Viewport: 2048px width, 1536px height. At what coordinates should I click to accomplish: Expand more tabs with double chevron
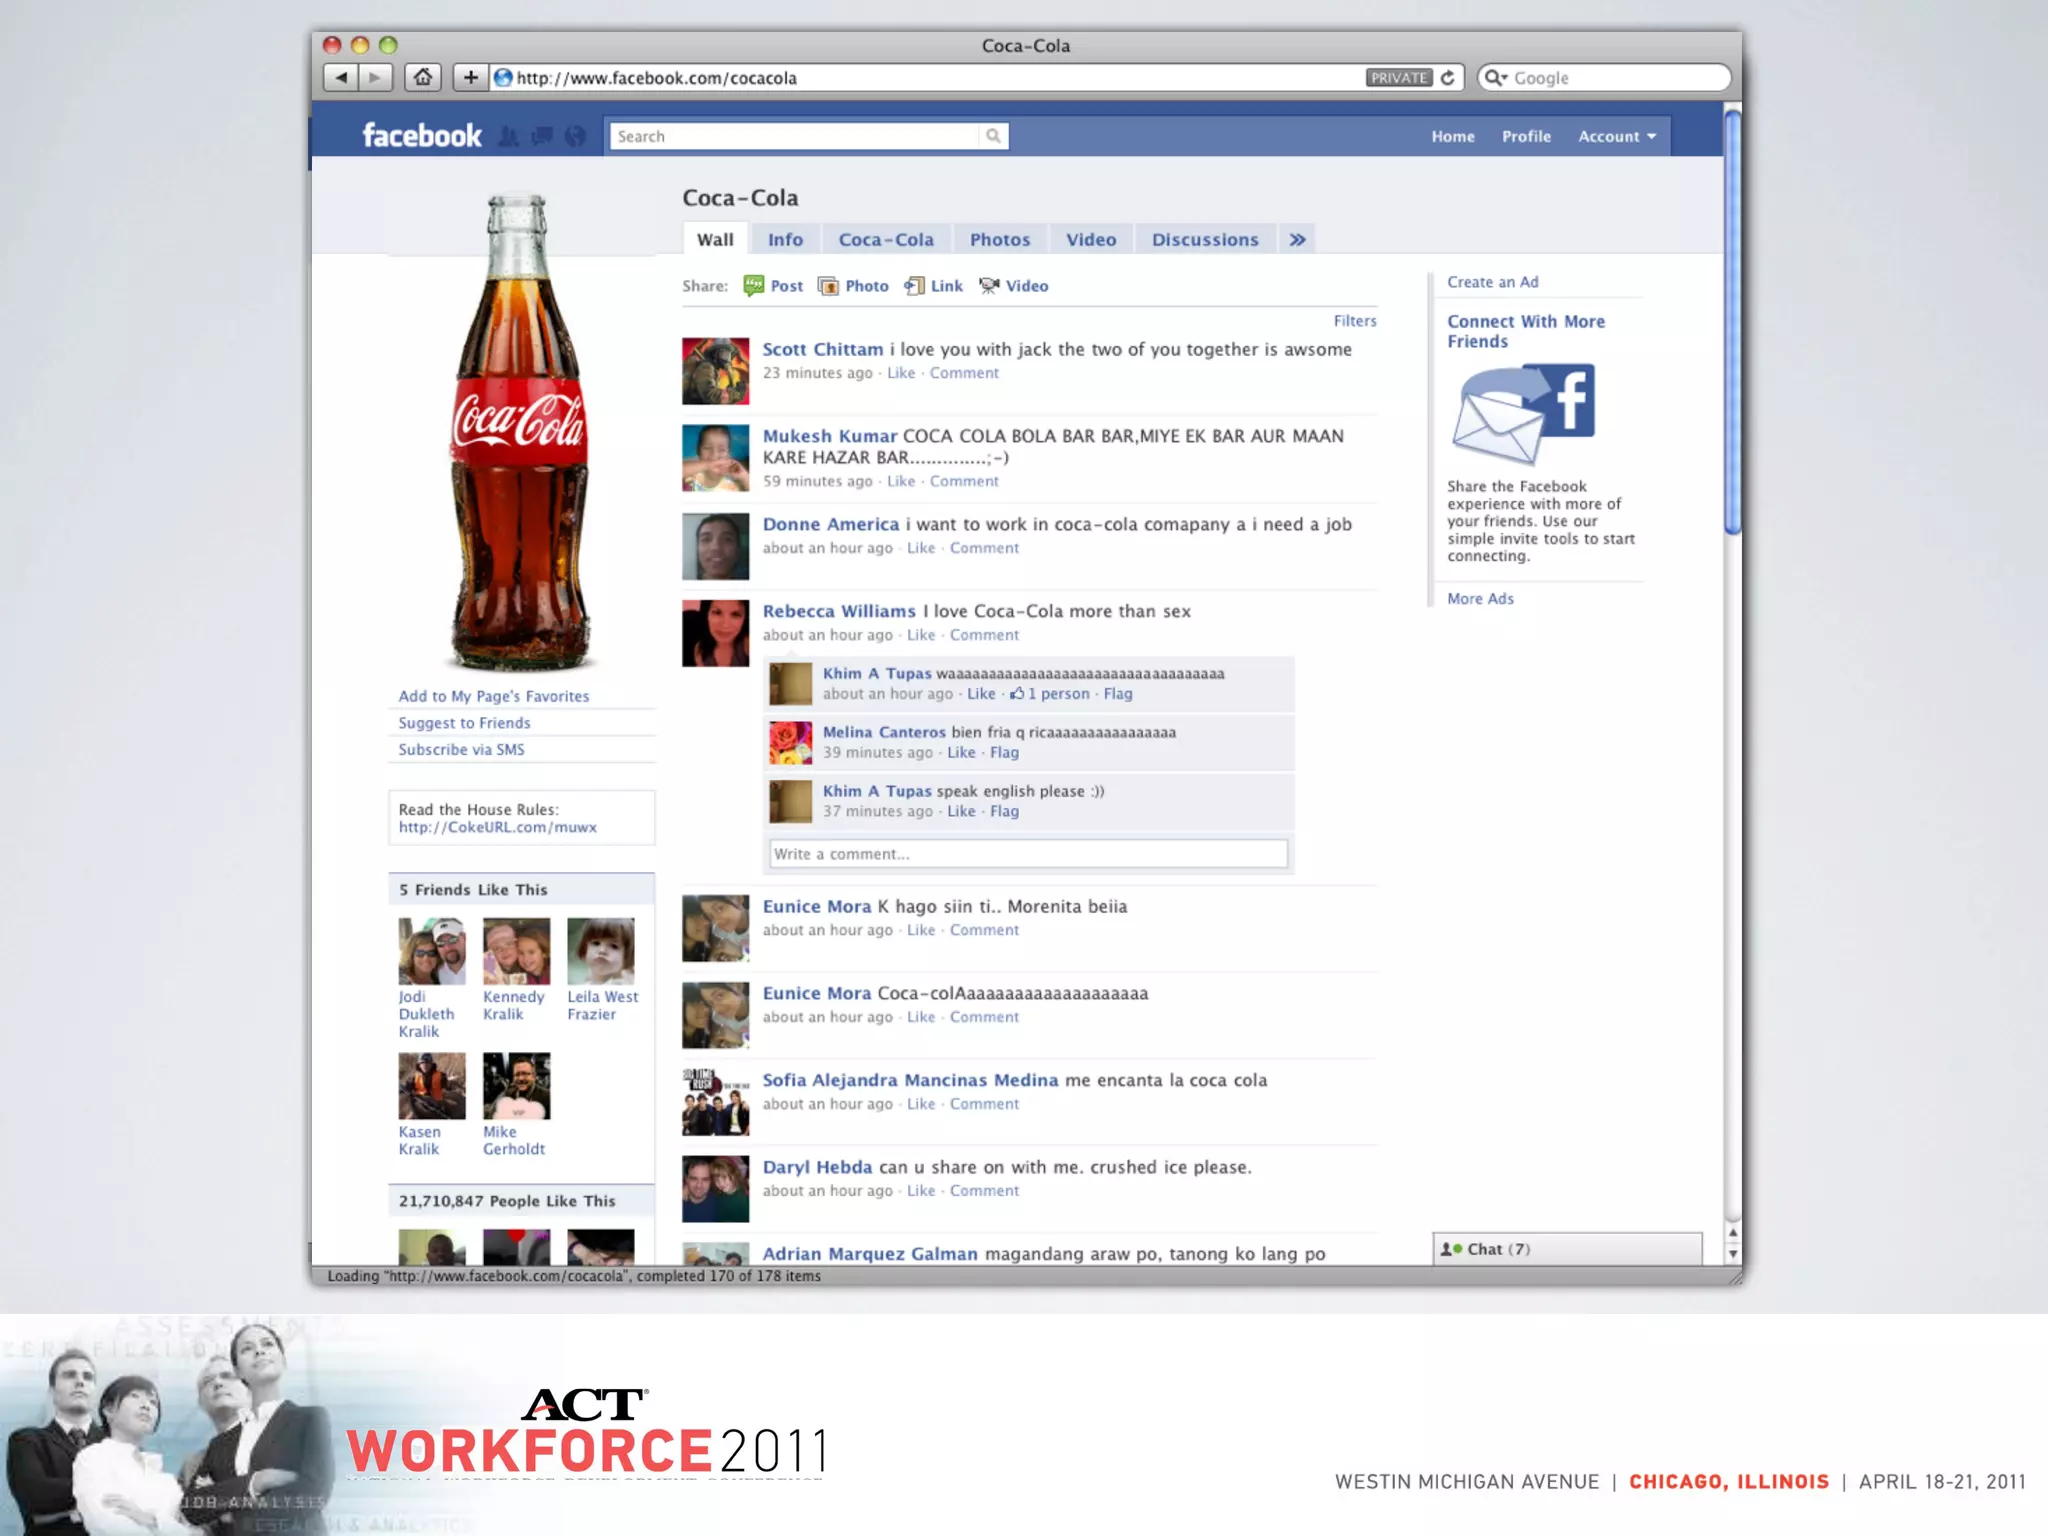(1297, 239)
